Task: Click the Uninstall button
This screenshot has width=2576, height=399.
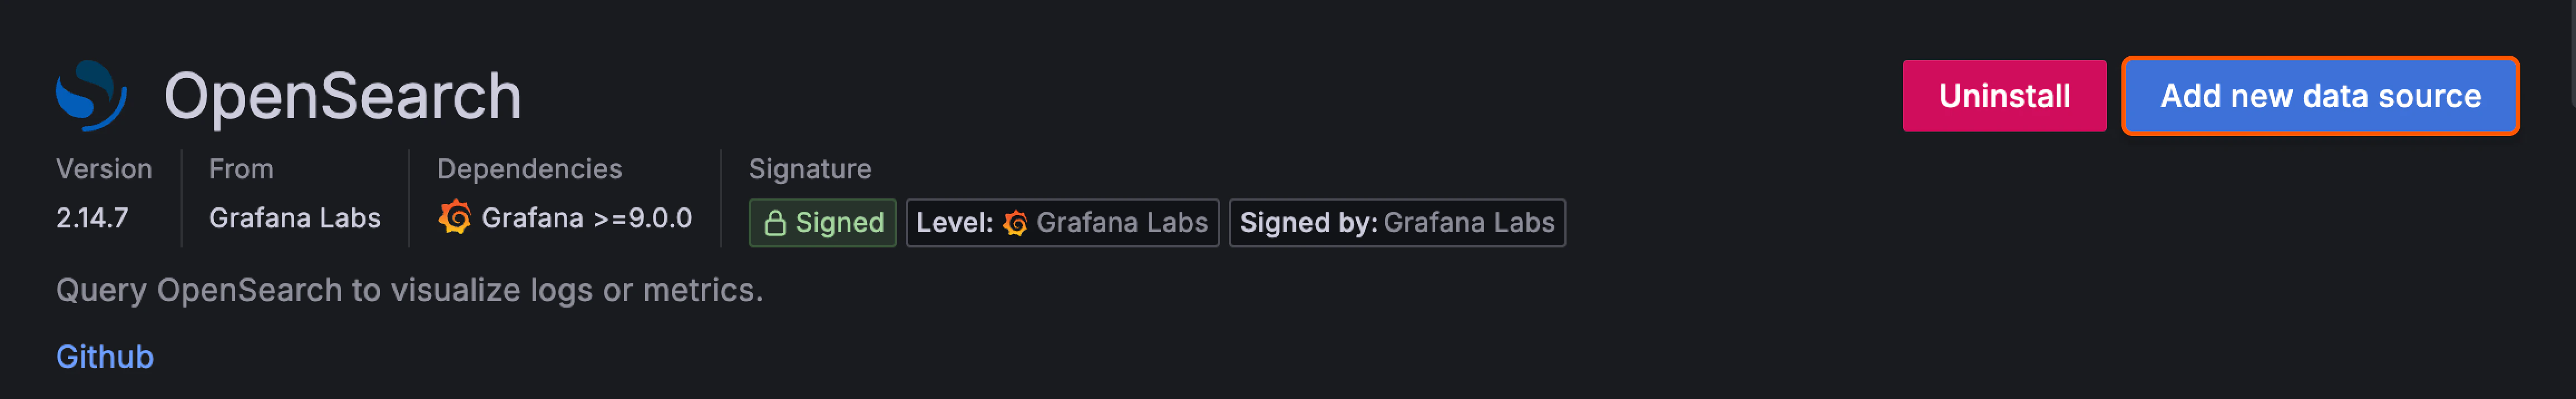Action: coord(2003,96)
